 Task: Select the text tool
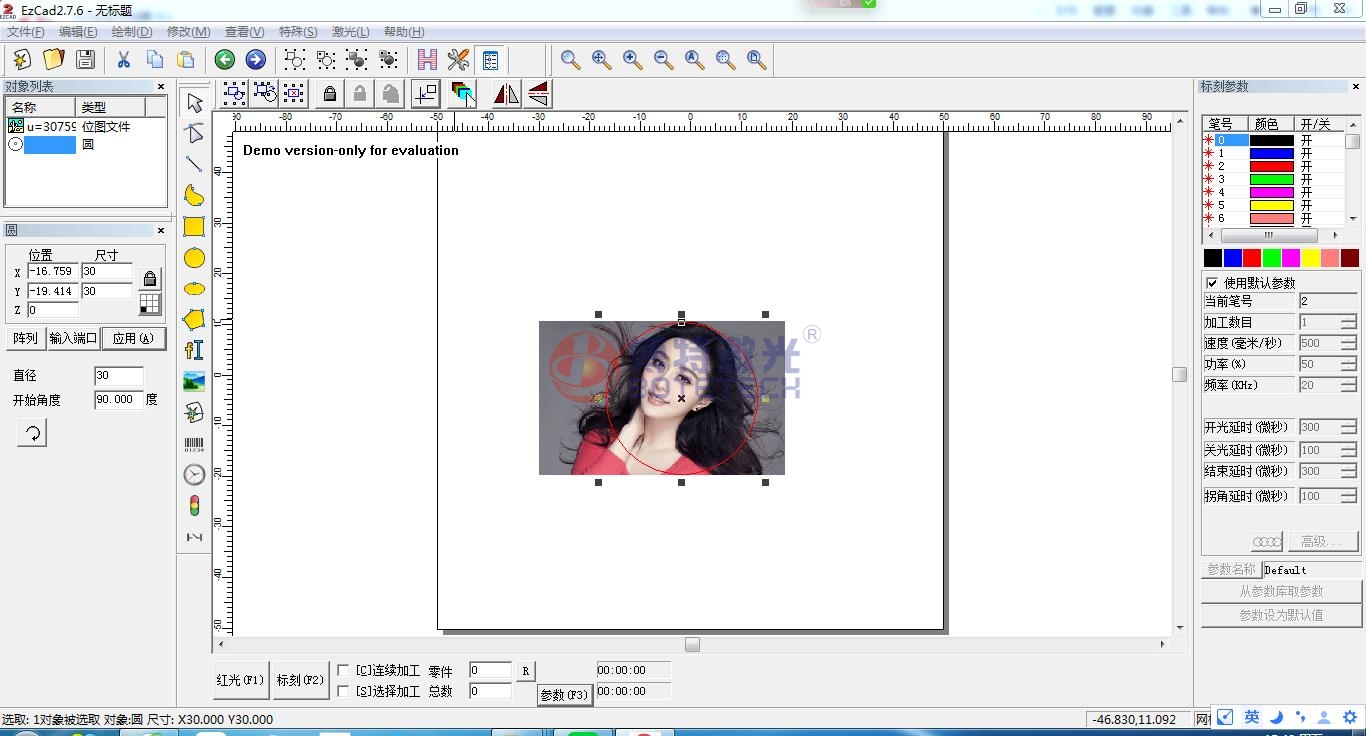pos(194,350)
